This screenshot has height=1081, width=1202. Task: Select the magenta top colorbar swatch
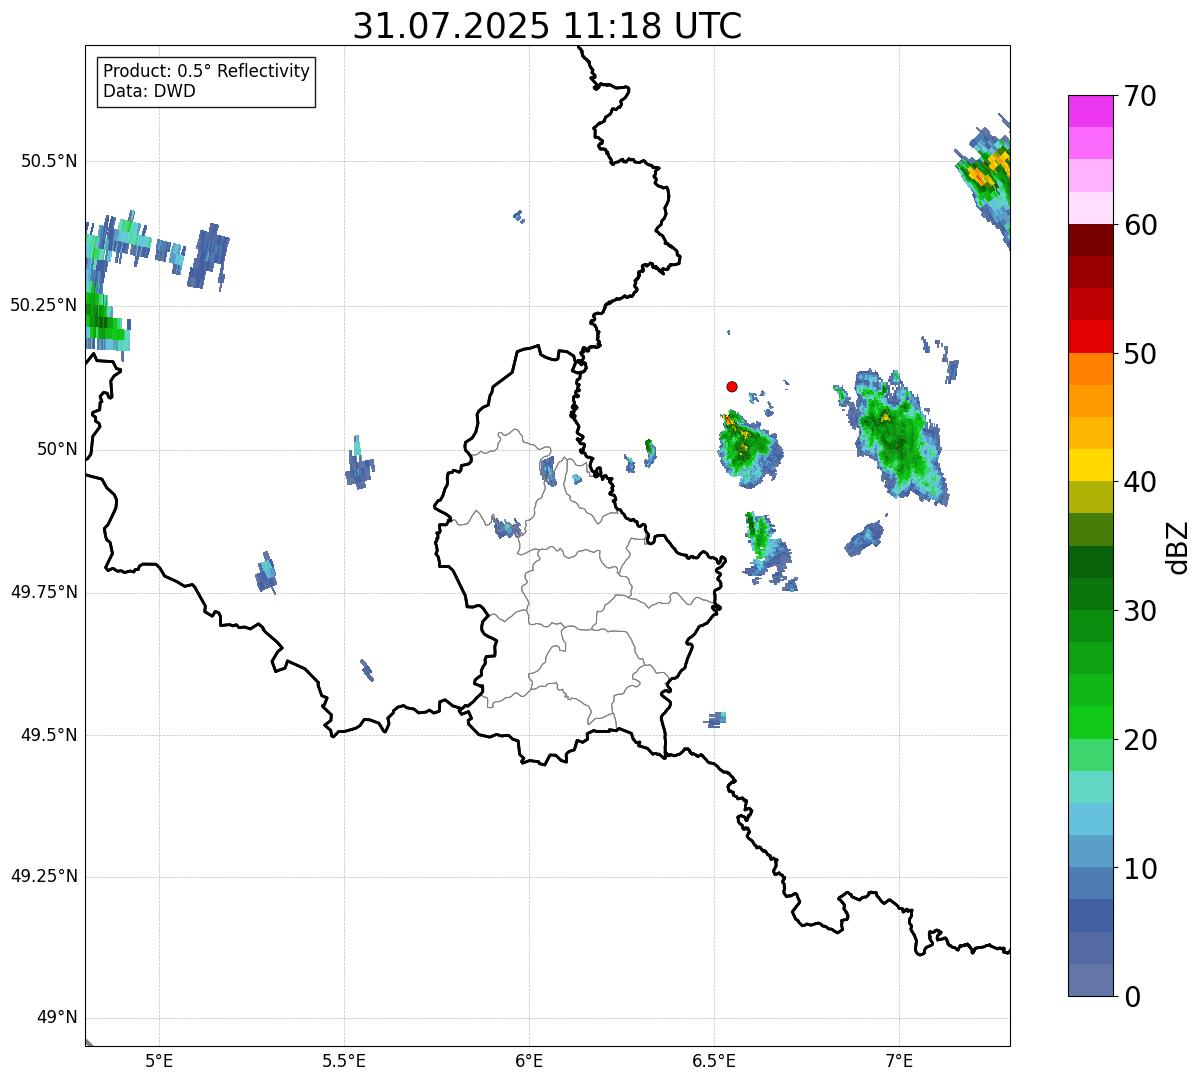[x=1091, y=111]
